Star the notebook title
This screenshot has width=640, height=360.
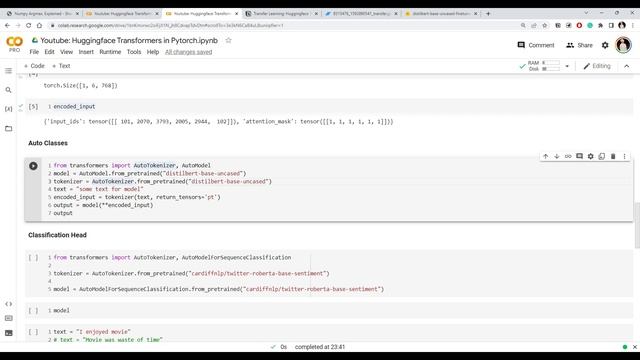click(x=229, y=40)
